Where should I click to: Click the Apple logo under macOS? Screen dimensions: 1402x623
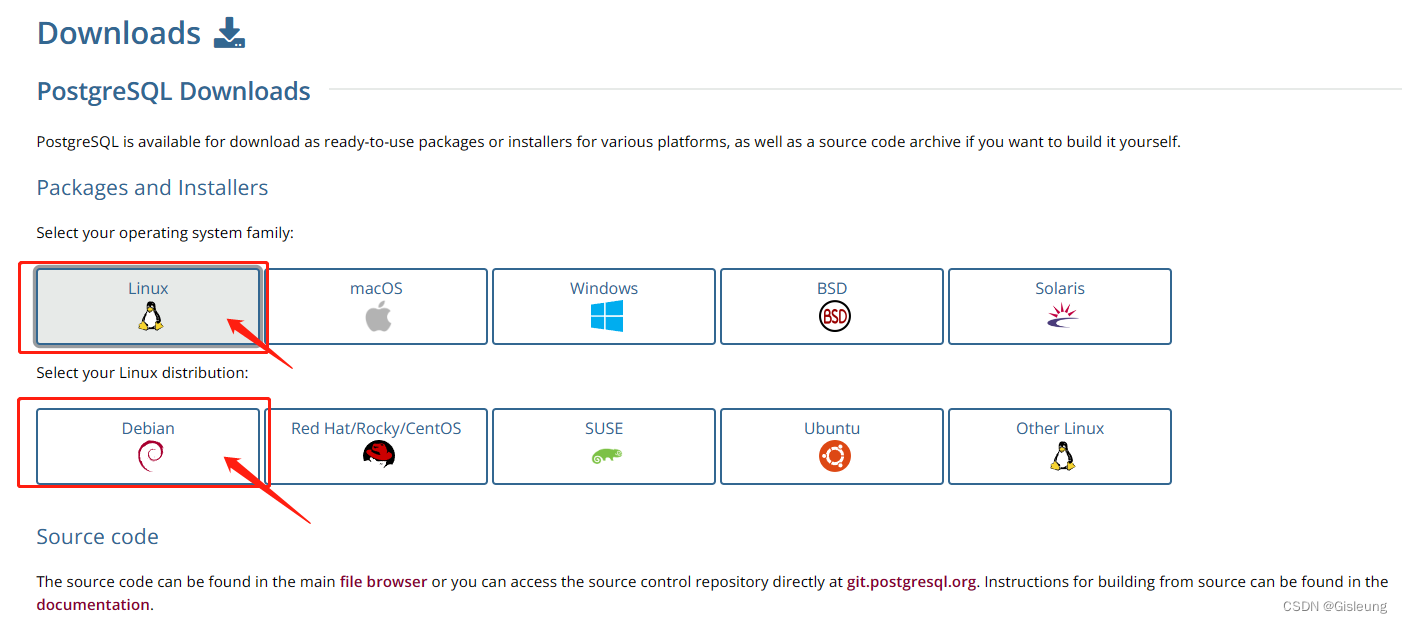coord(377,317)
